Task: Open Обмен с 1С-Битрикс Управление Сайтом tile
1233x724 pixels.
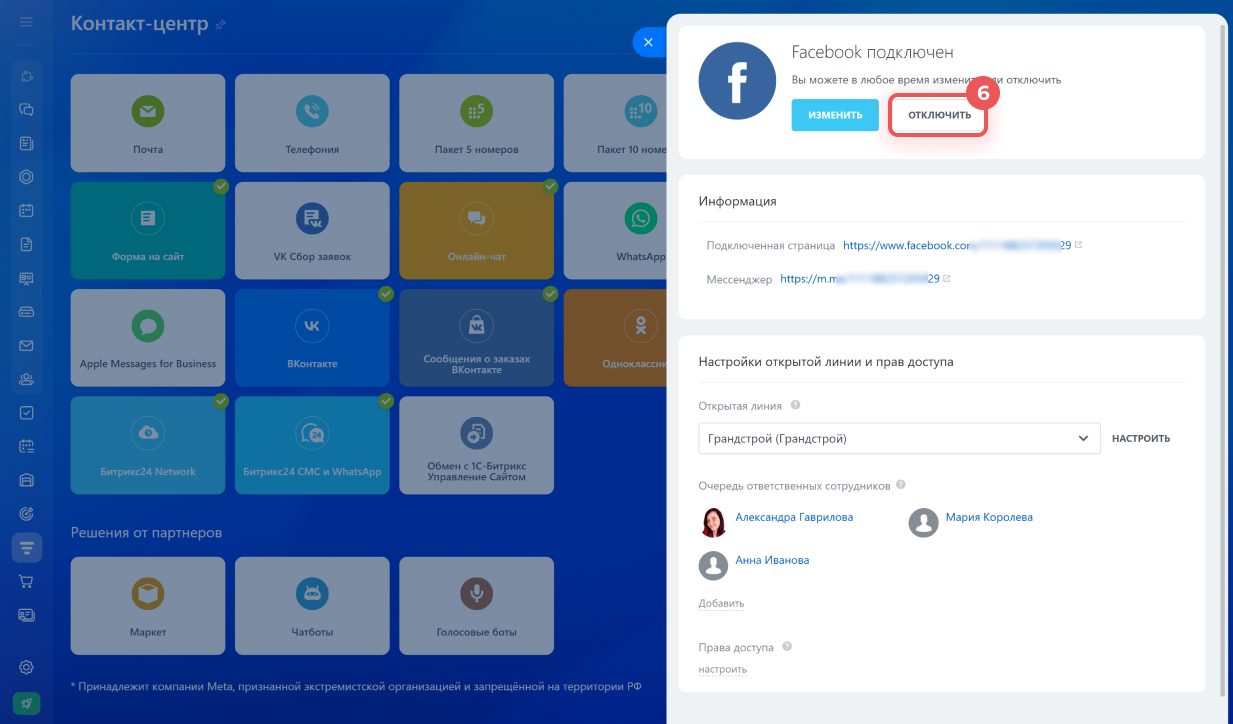Action: [476, 445]
